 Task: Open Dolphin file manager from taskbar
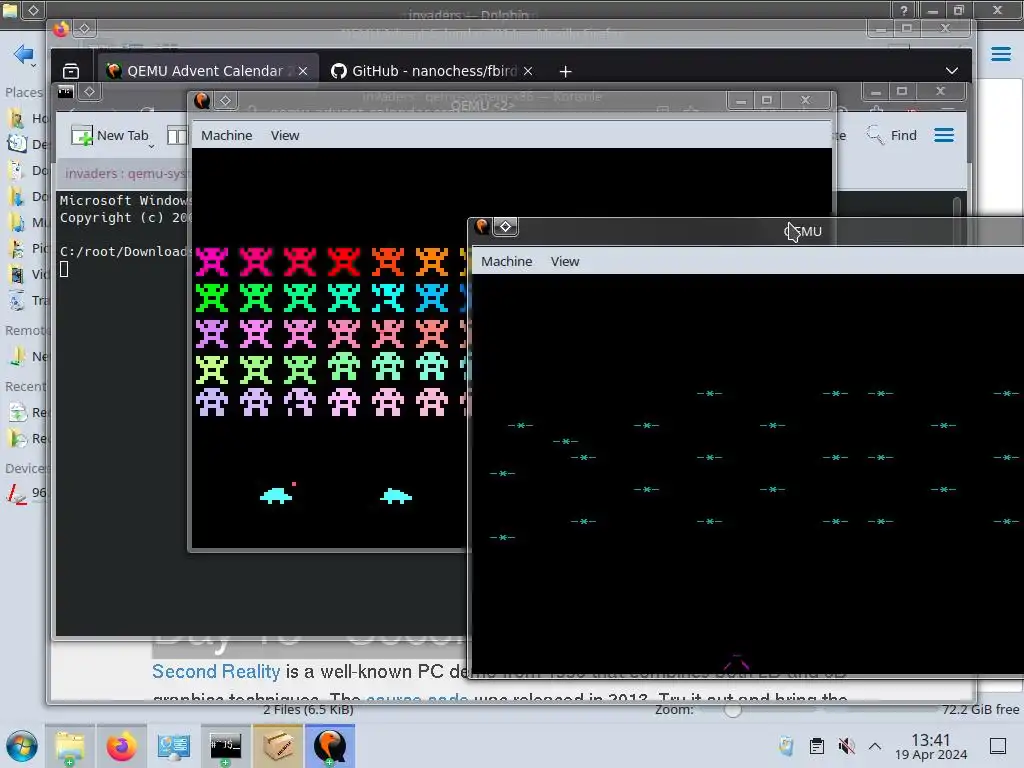tap(70, 746)
